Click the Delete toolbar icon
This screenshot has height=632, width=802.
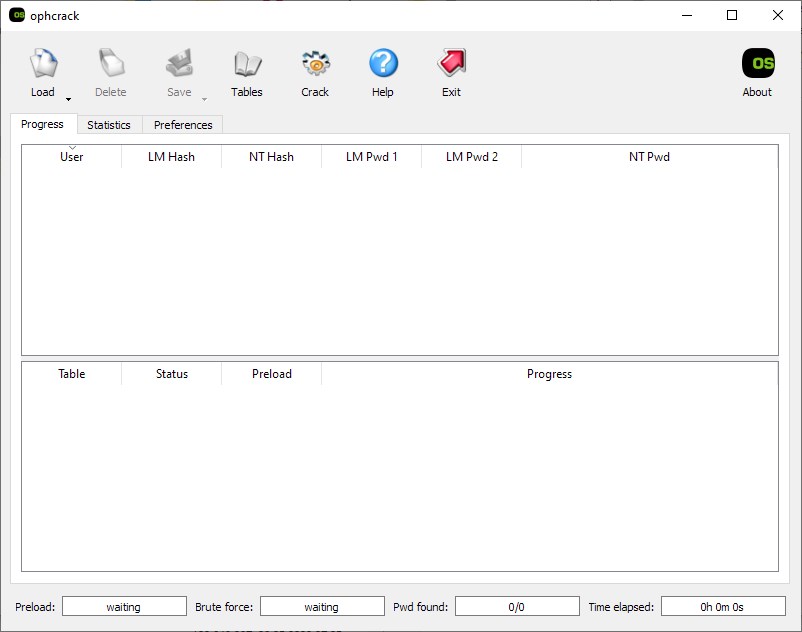pyautogui.click(x=111, y=64)
